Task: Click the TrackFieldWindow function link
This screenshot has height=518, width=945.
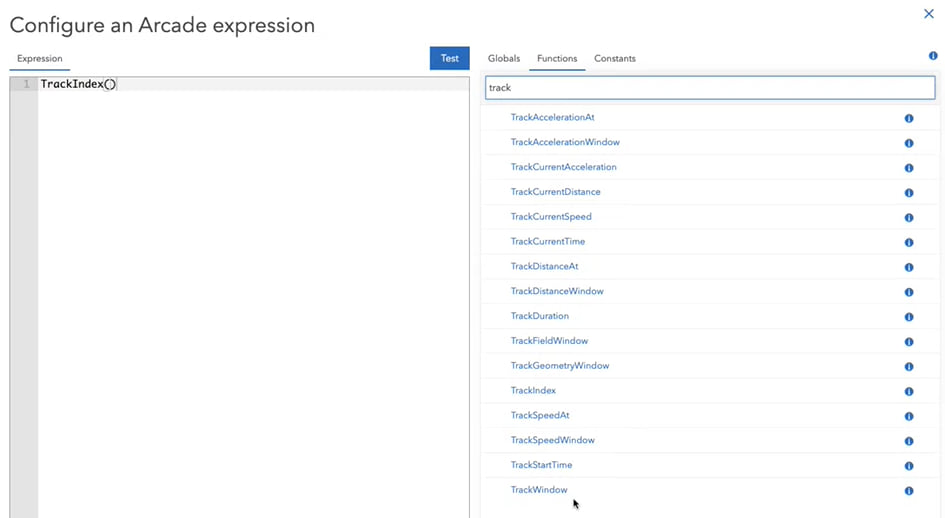Action: tap(549, 341)
